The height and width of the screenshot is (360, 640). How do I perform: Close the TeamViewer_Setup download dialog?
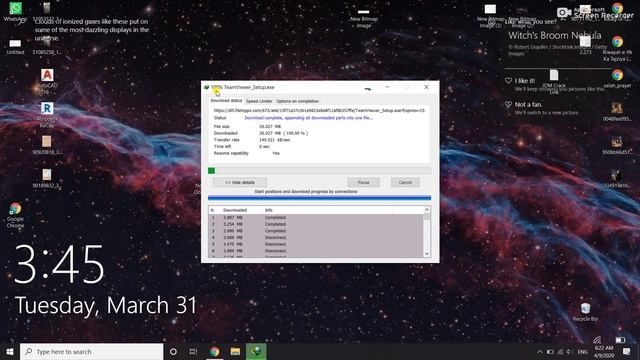426,87
